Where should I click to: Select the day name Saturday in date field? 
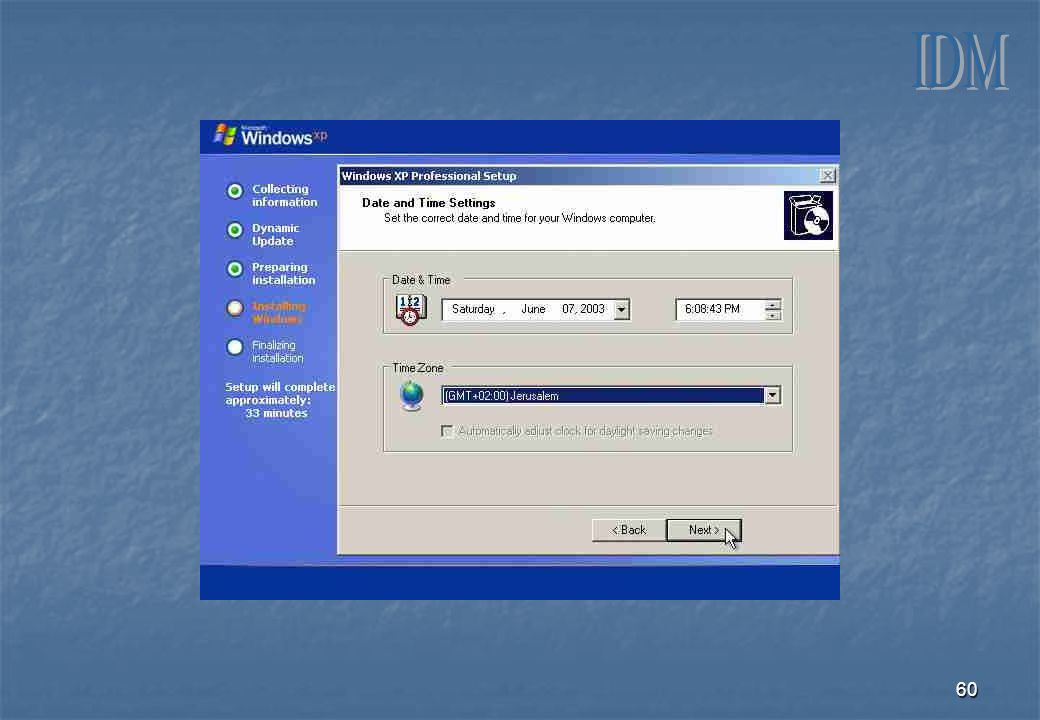(473, 310)
